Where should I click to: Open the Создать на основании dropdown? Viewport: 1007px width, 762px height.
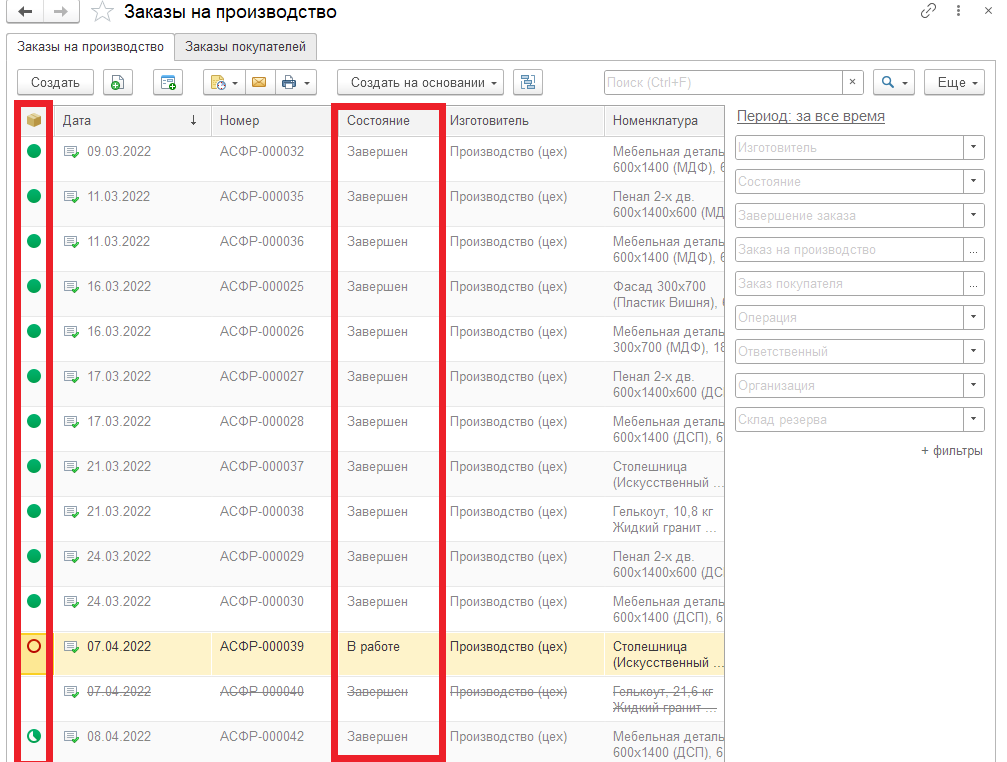(421, 82)
